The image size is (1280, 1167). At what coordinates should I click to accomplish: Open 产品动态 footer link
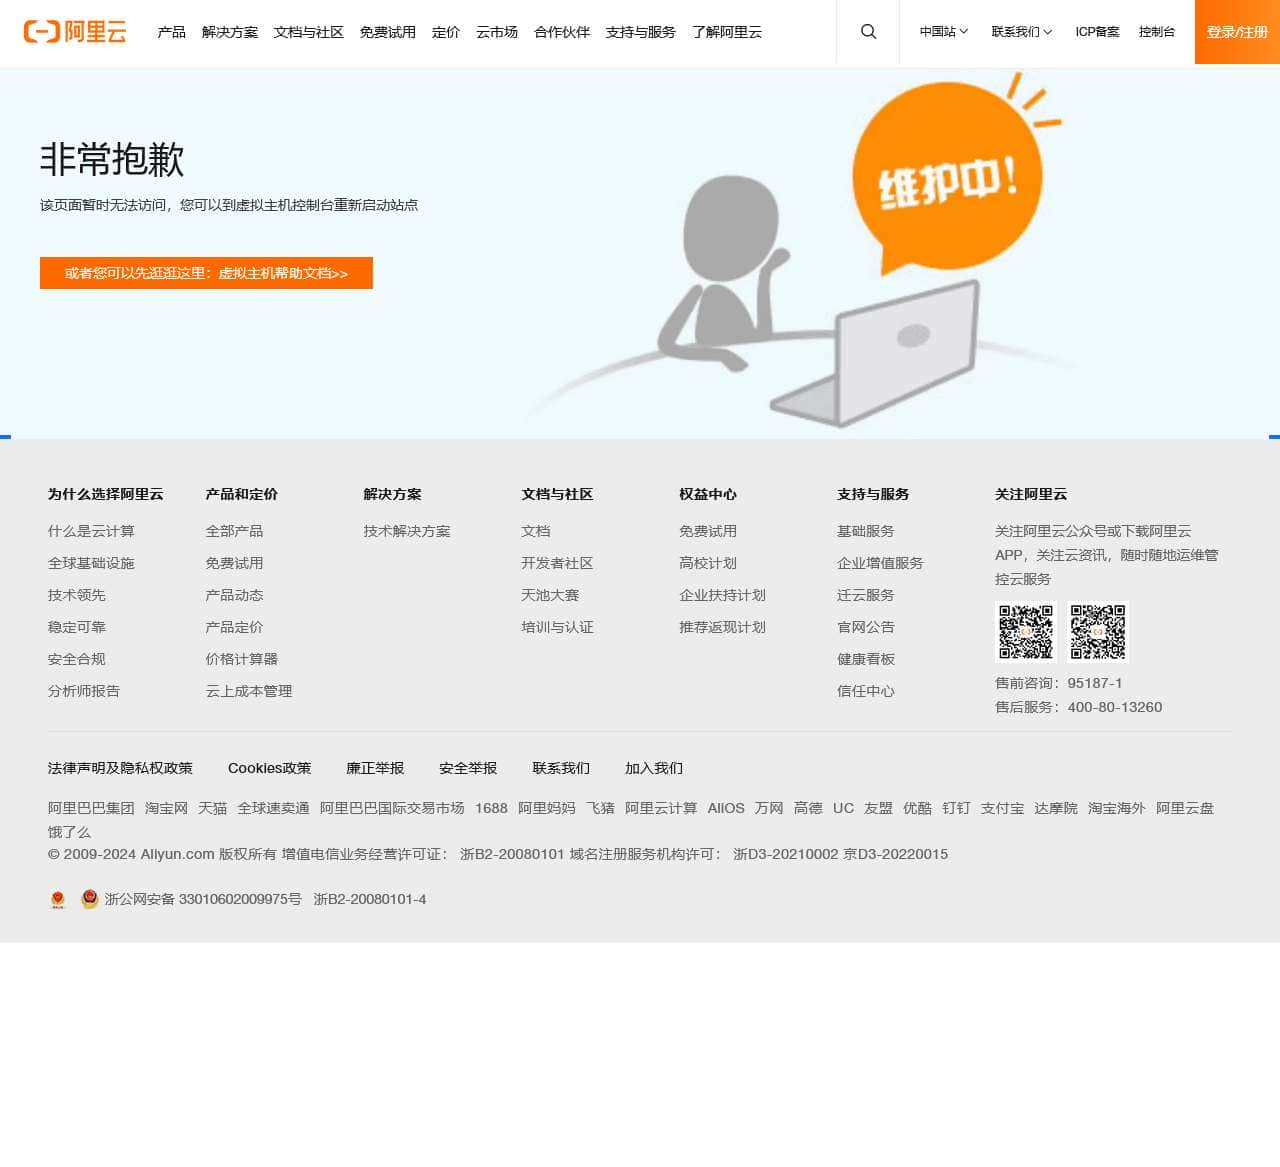(235, 595)
